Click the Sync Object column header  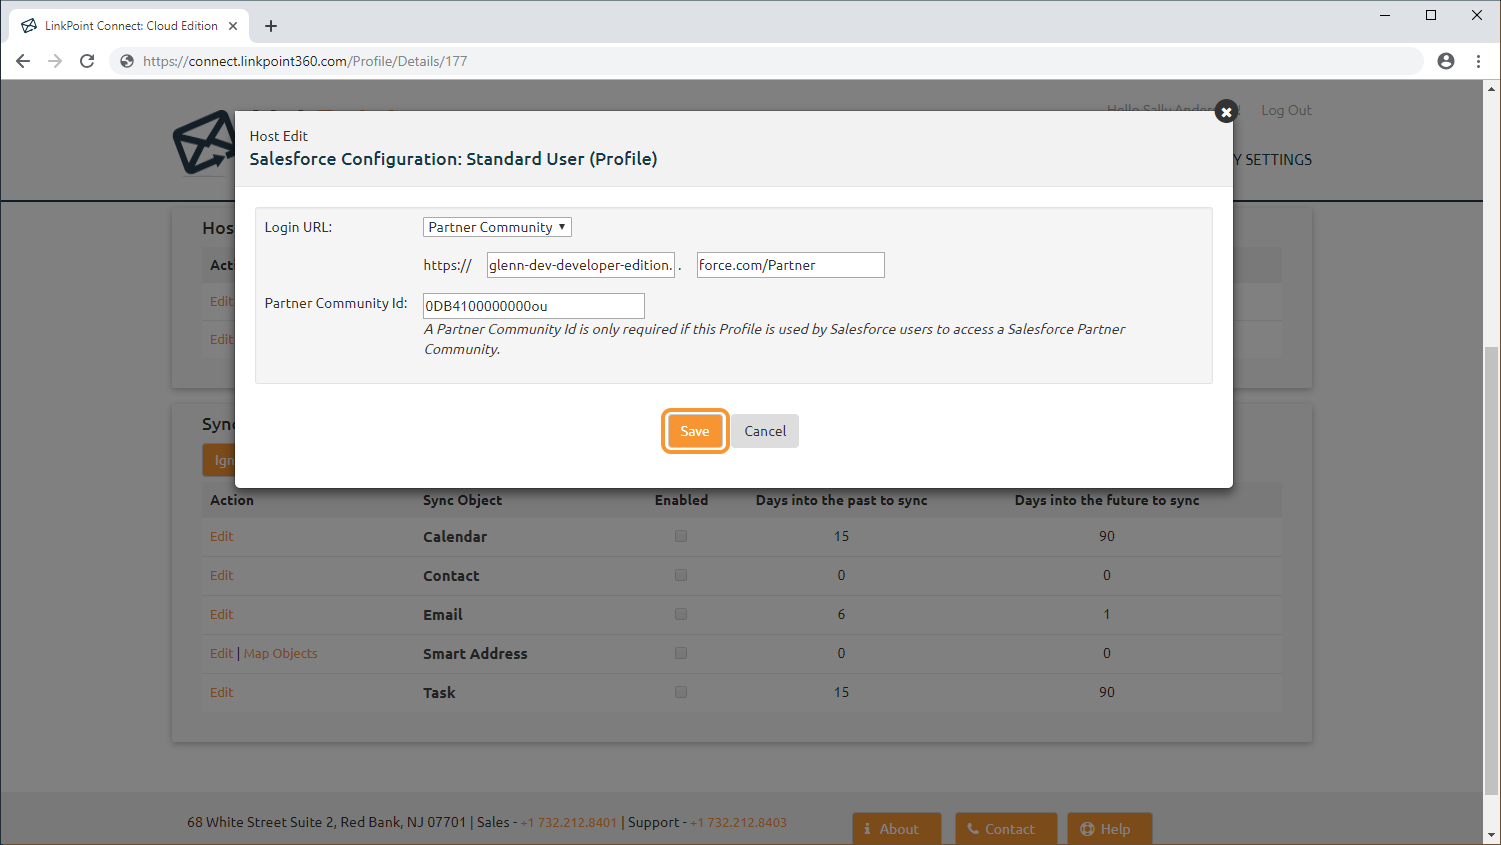coord(462,500)
